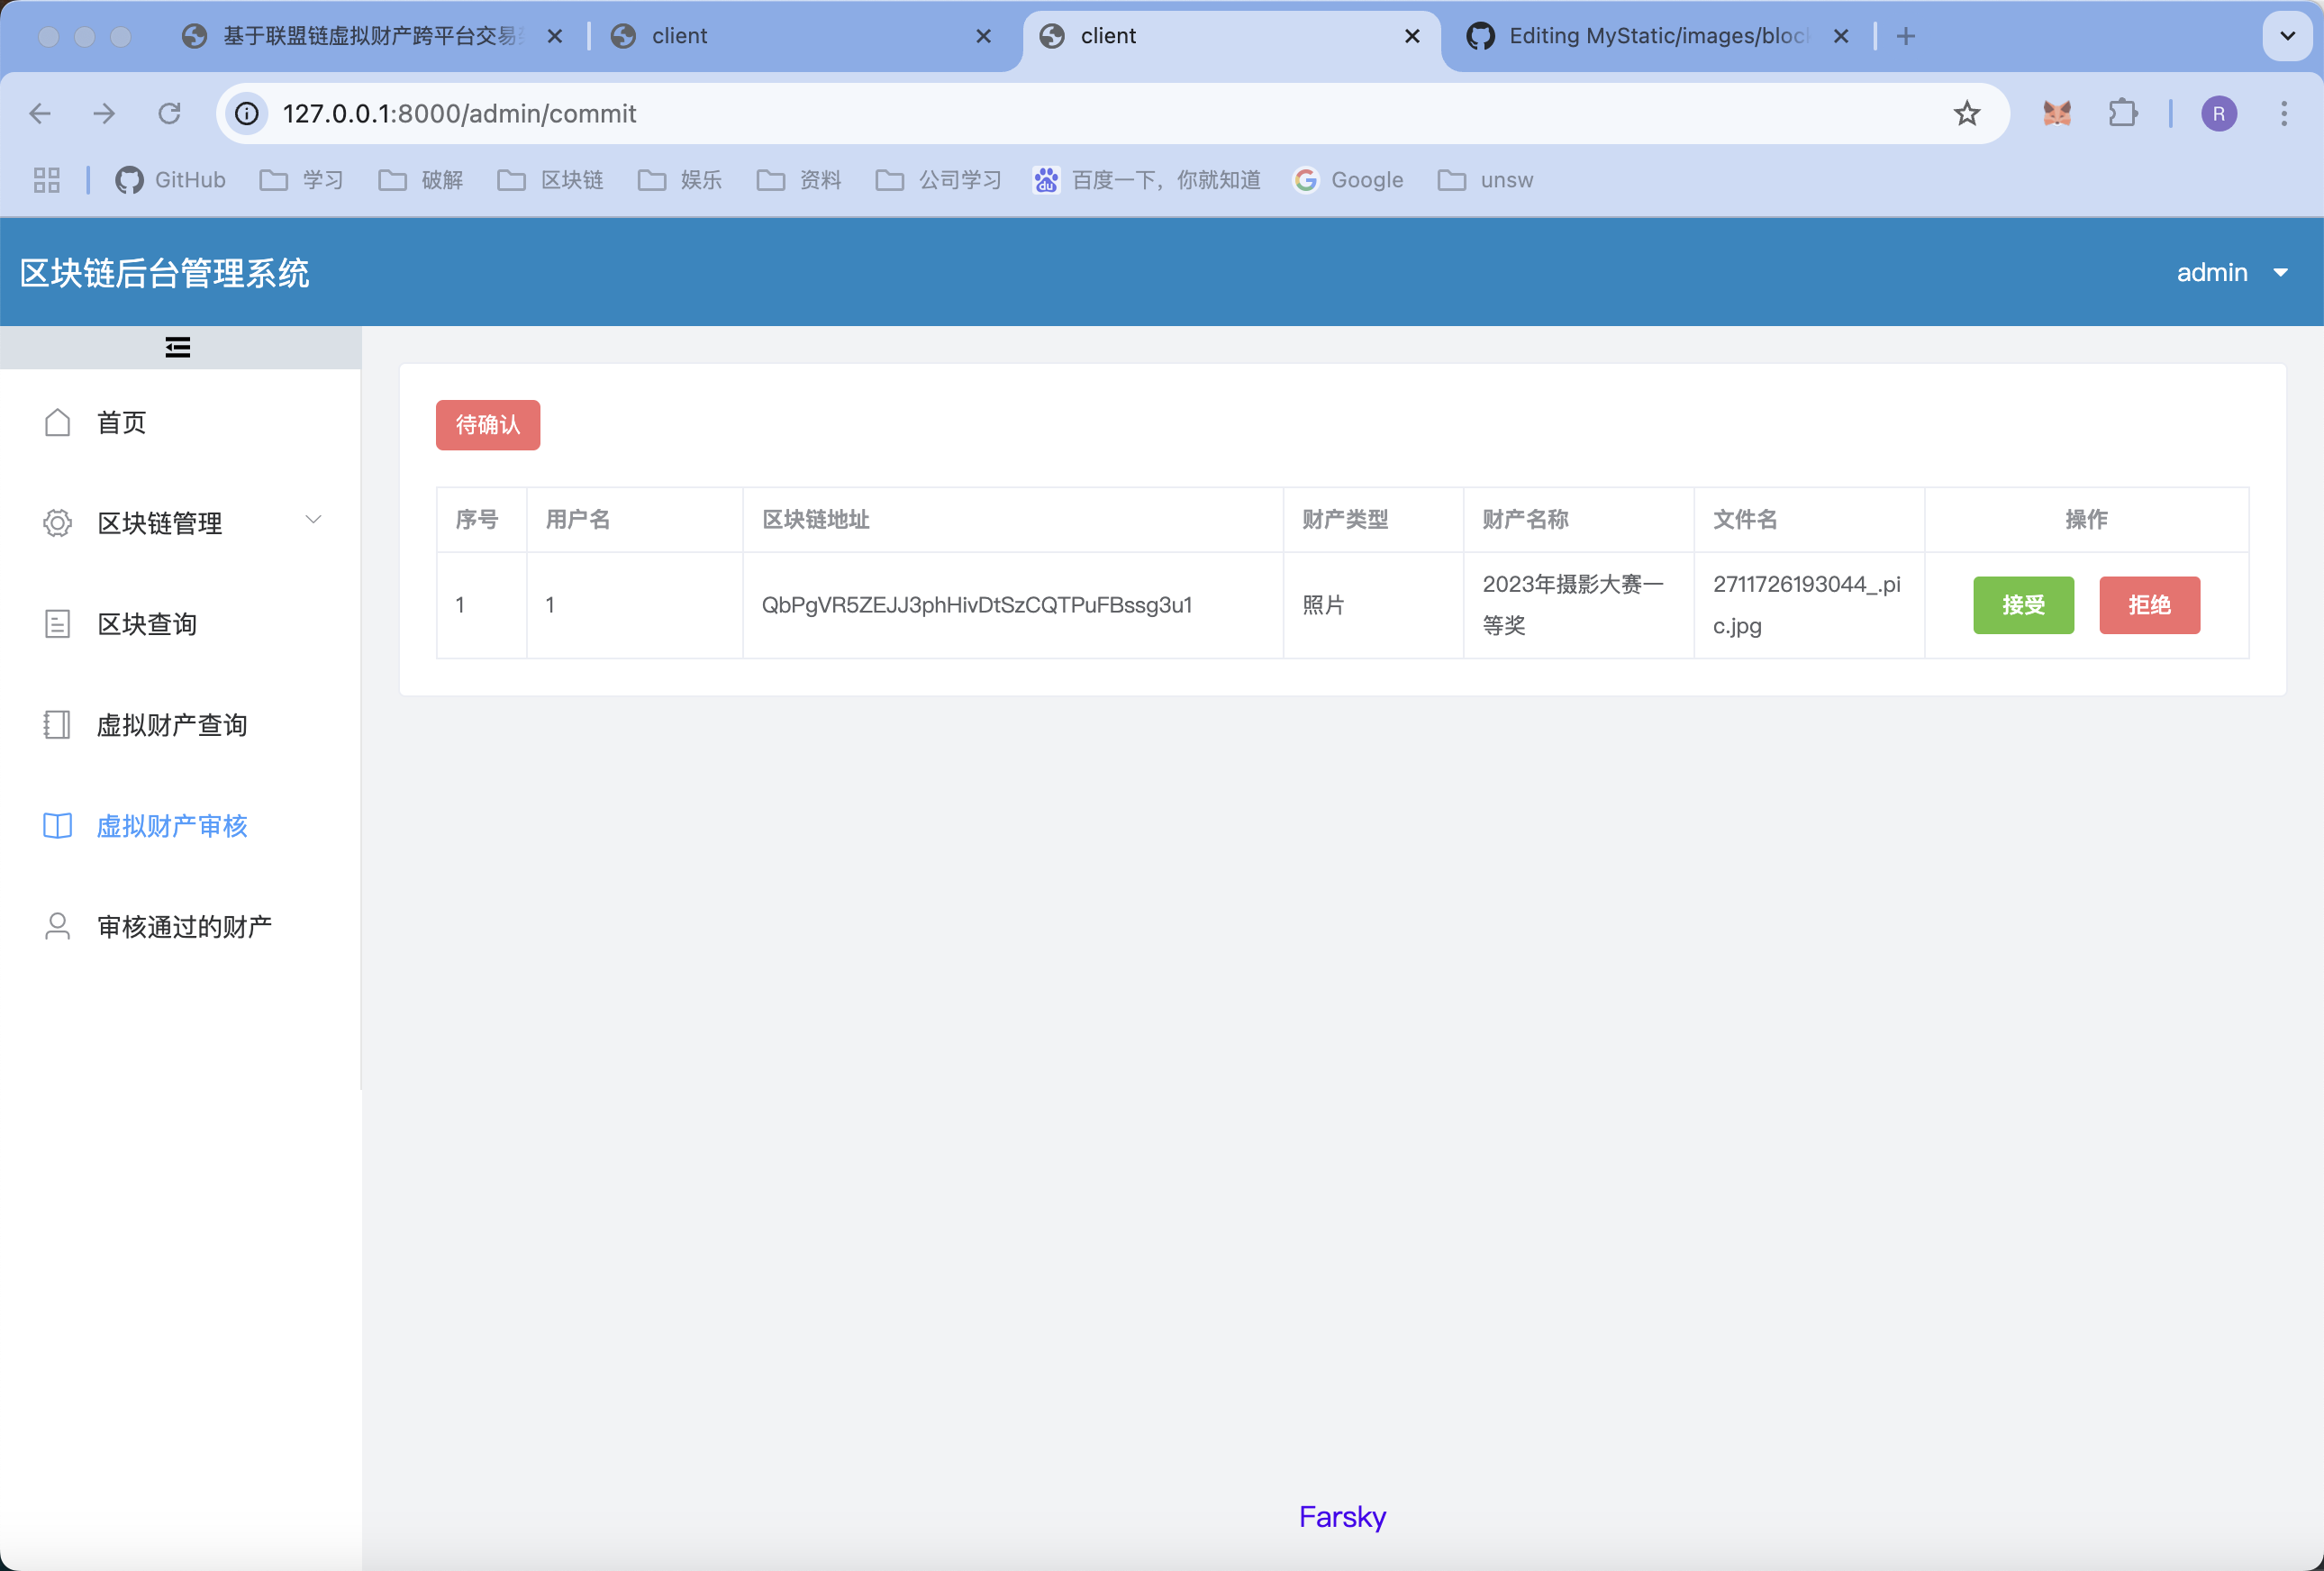Bookmark page with the star icon
The width and height of the screenshot is (2324, 1571).
[x=1966, y=113]
